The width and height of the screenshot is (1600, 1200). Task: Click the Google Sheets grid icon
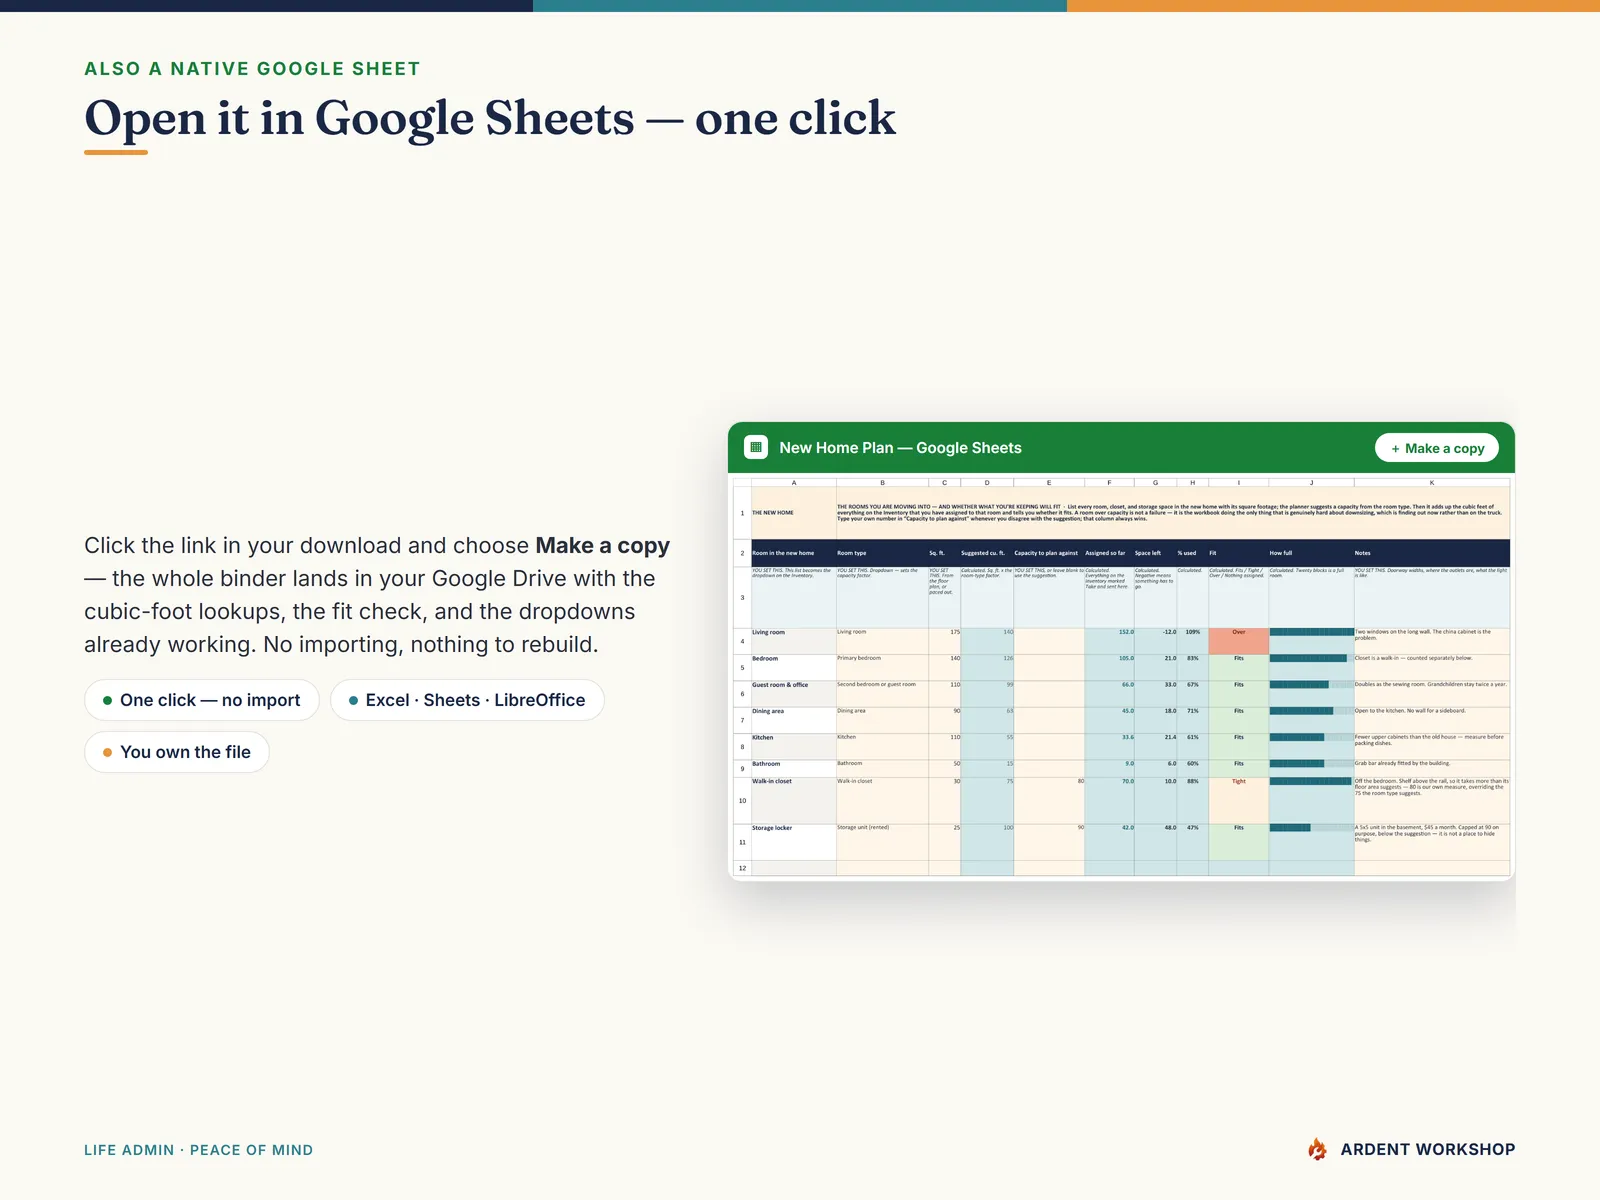(756, 448)
